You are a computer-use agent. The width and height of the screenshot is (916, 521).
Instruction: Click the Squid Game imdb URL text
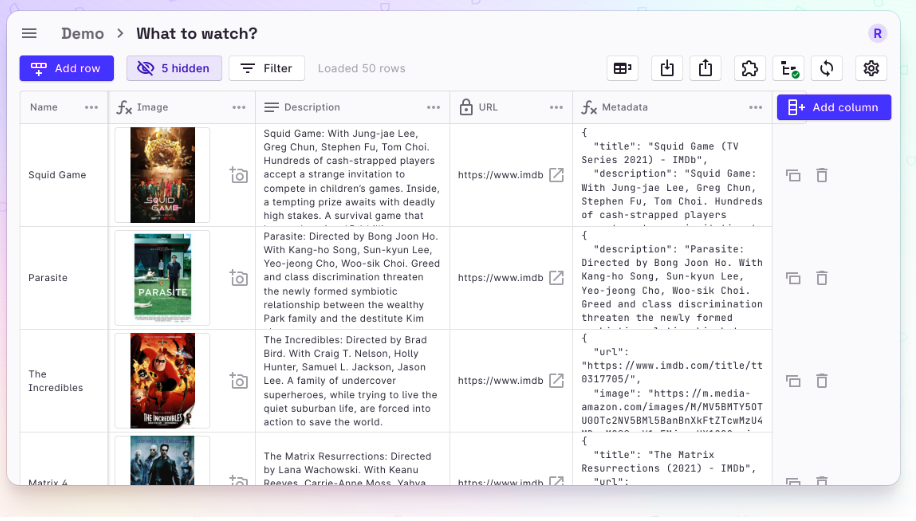click(x=501, y=175)
